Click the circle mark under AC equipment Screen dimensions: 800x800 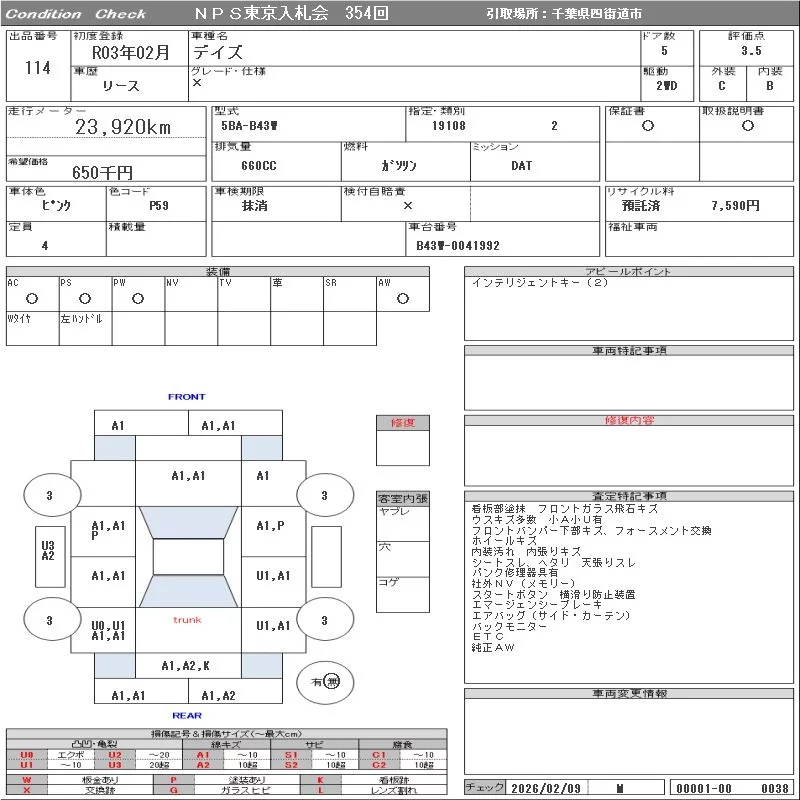tap(32, 298)
